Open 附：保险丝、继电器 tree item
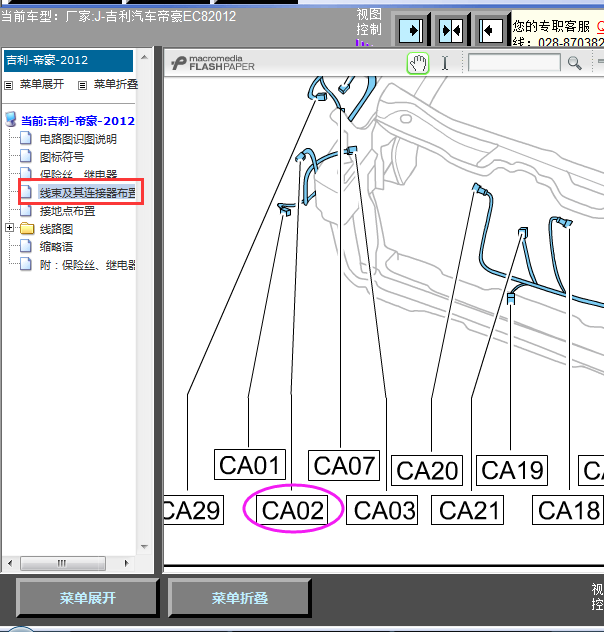The image size is (604, 632). 87,265
